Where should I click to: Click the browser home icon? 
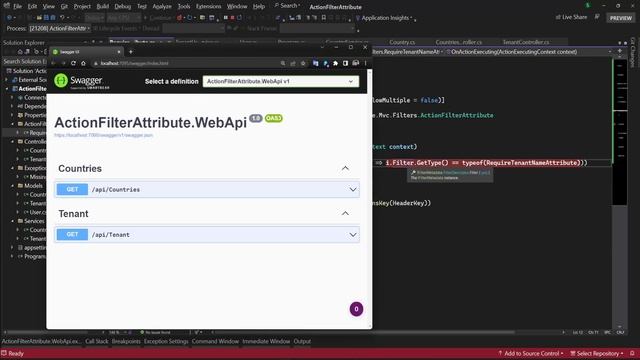83,63
